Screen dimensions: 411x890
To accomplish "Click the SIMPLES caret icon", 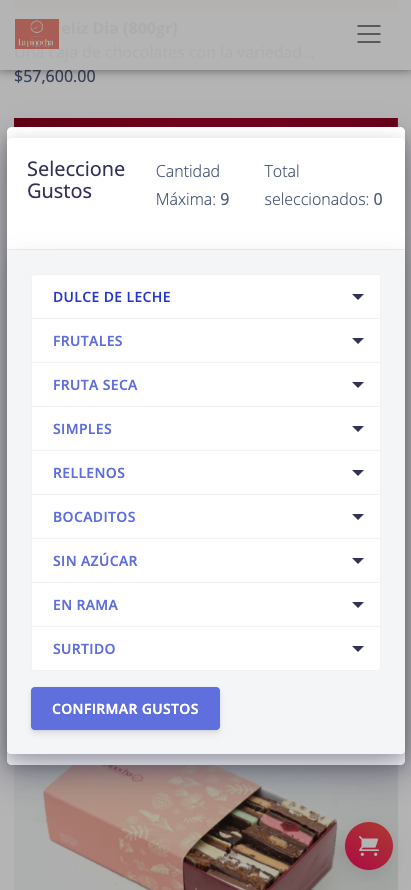I will click(358, 429).
